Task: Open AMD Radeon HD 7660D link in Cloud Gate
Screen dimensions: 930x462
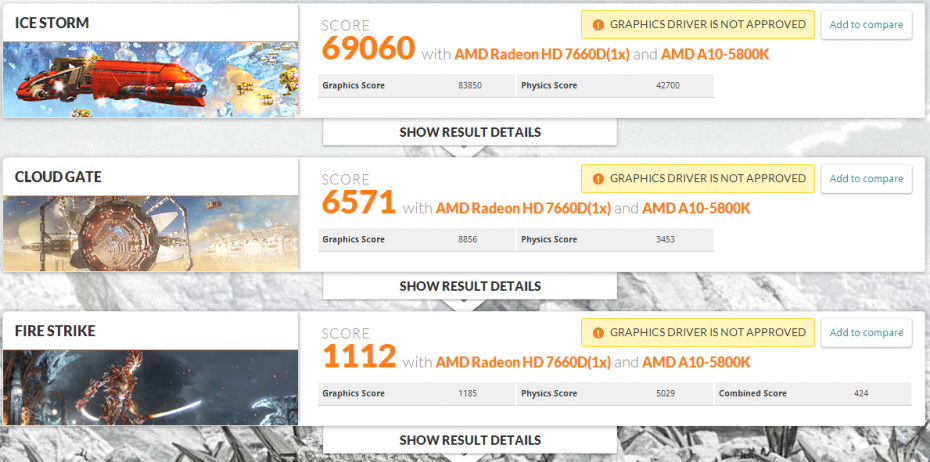Action: (x=523, y=209)
